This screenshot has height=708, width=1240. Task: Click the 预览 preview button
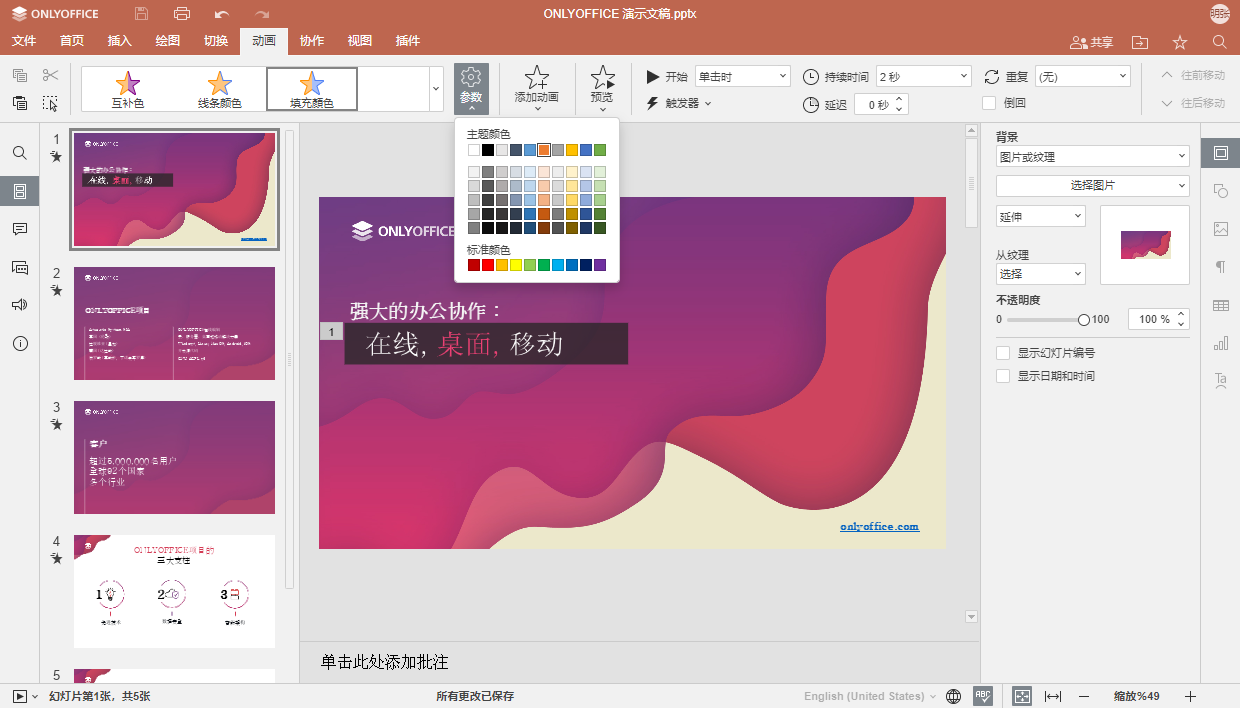coord(602,88)
